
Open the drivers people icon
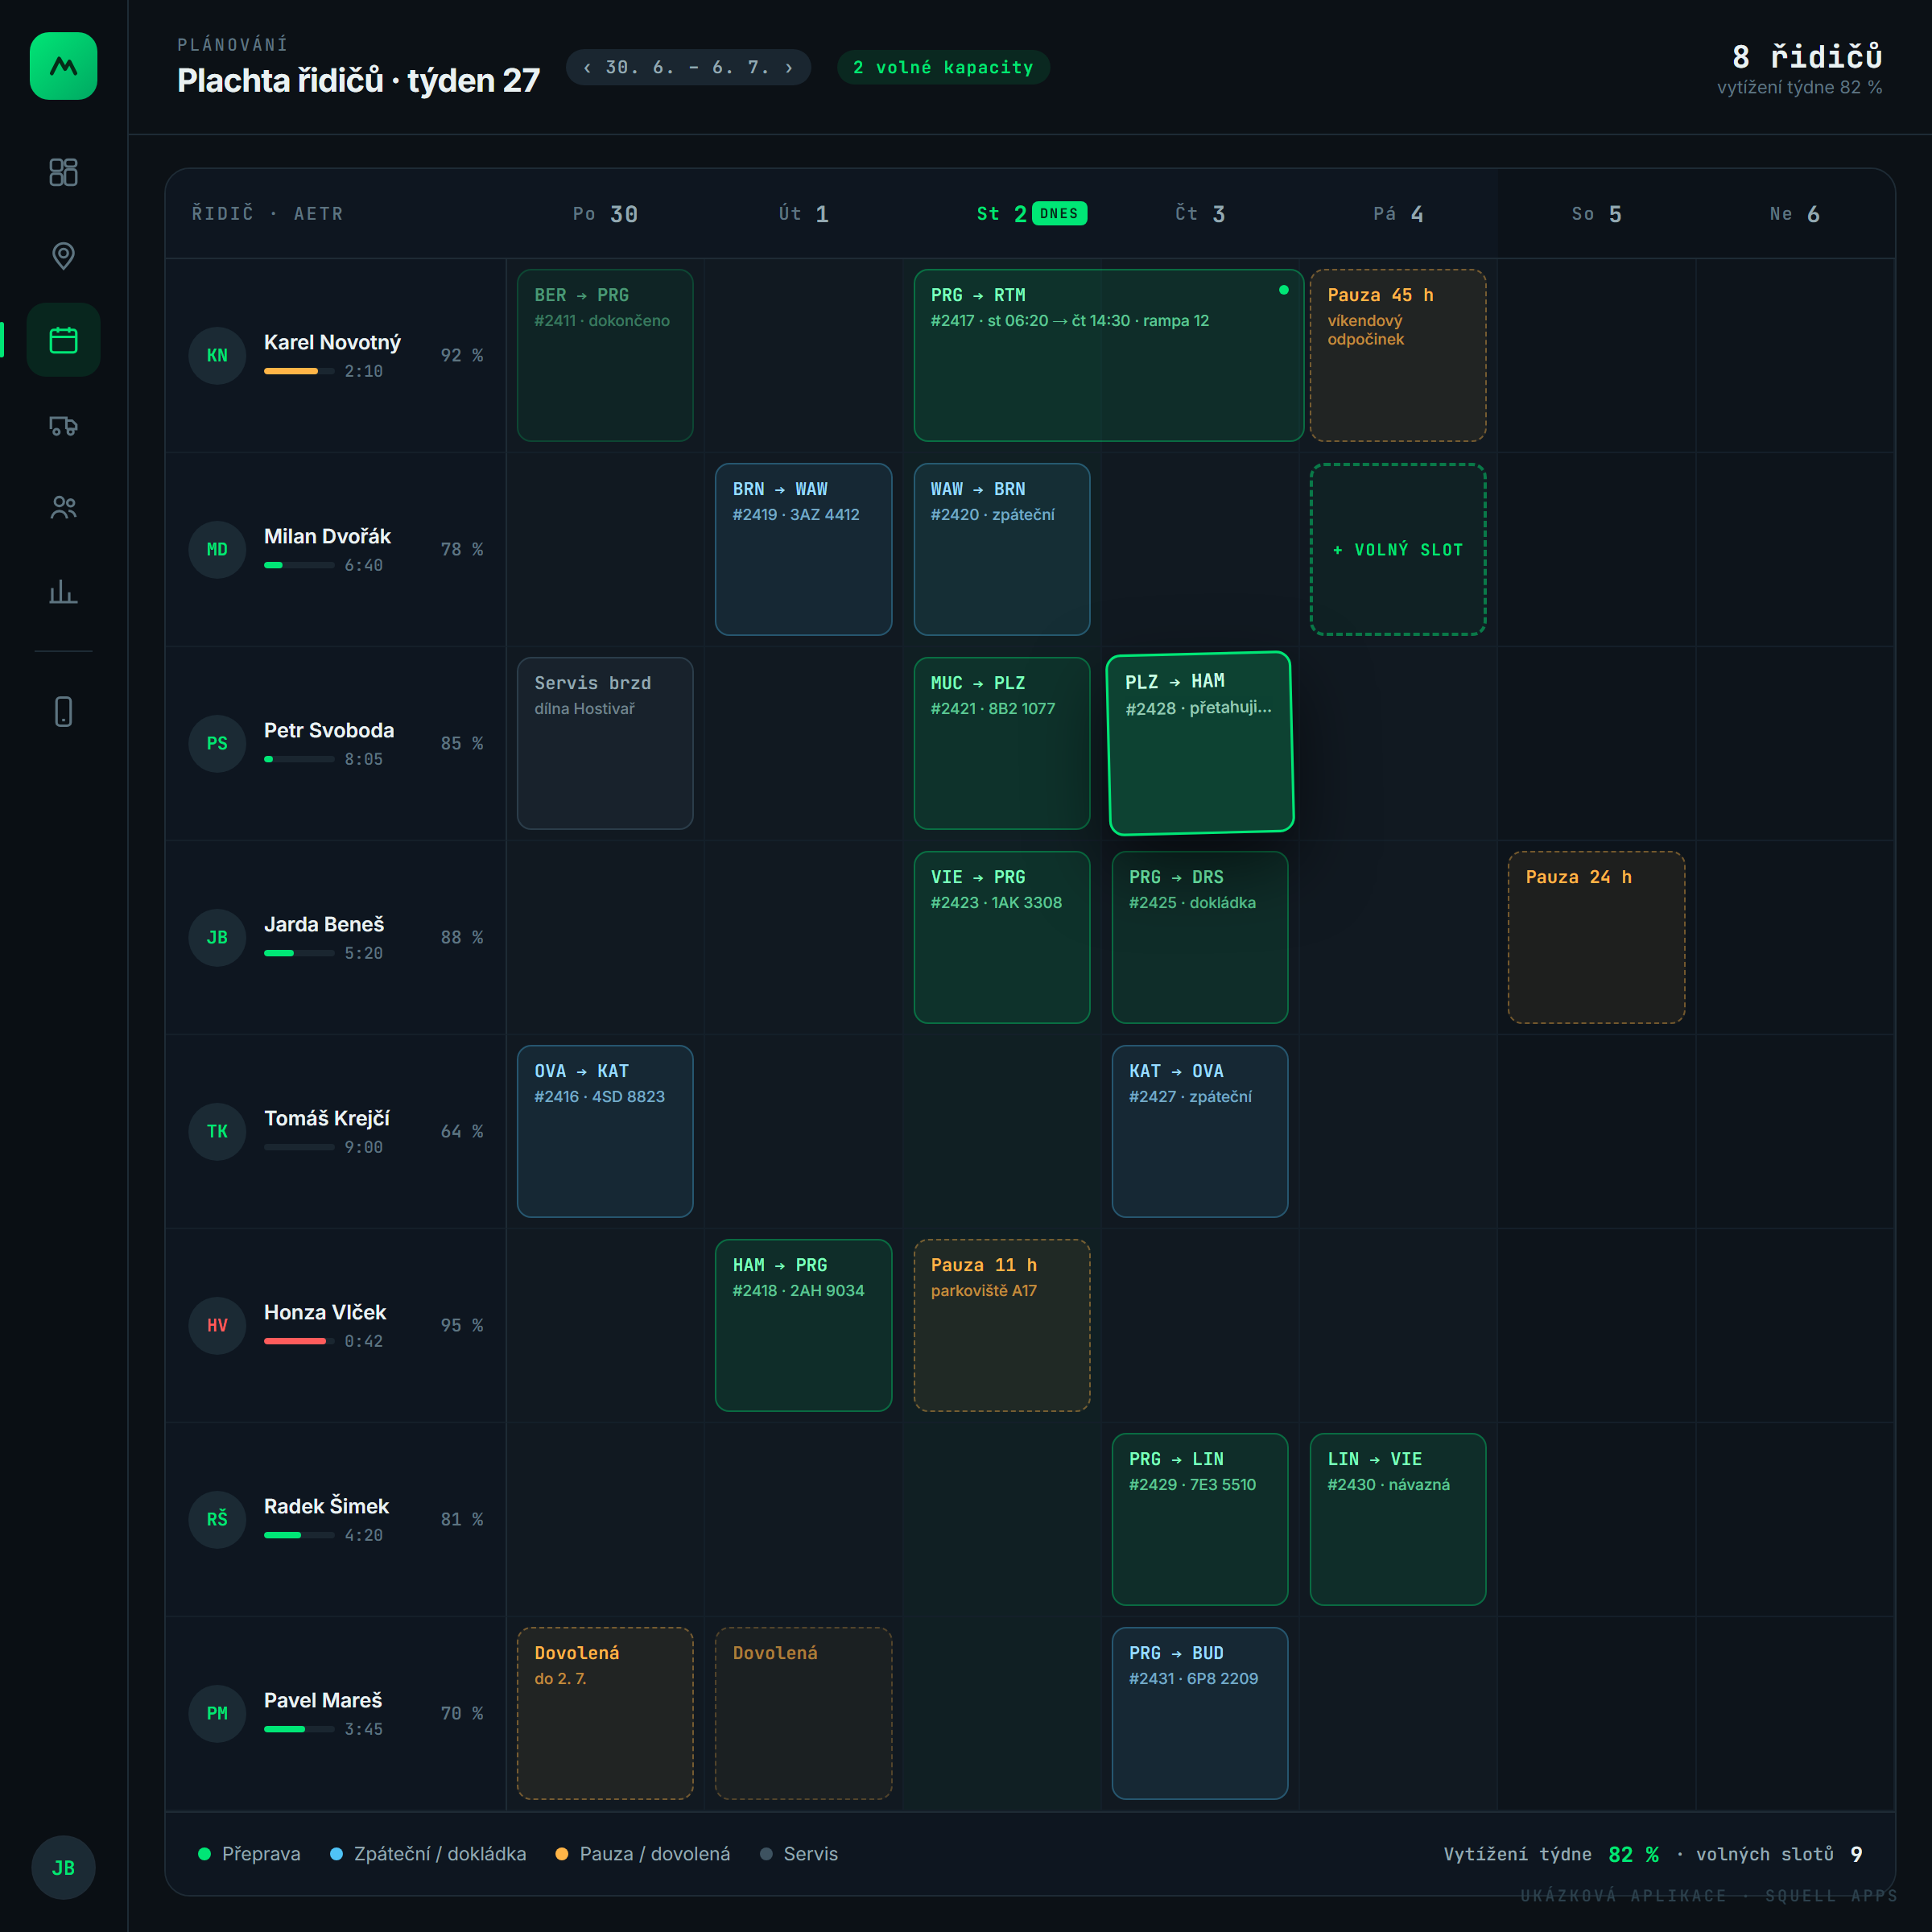63,508
